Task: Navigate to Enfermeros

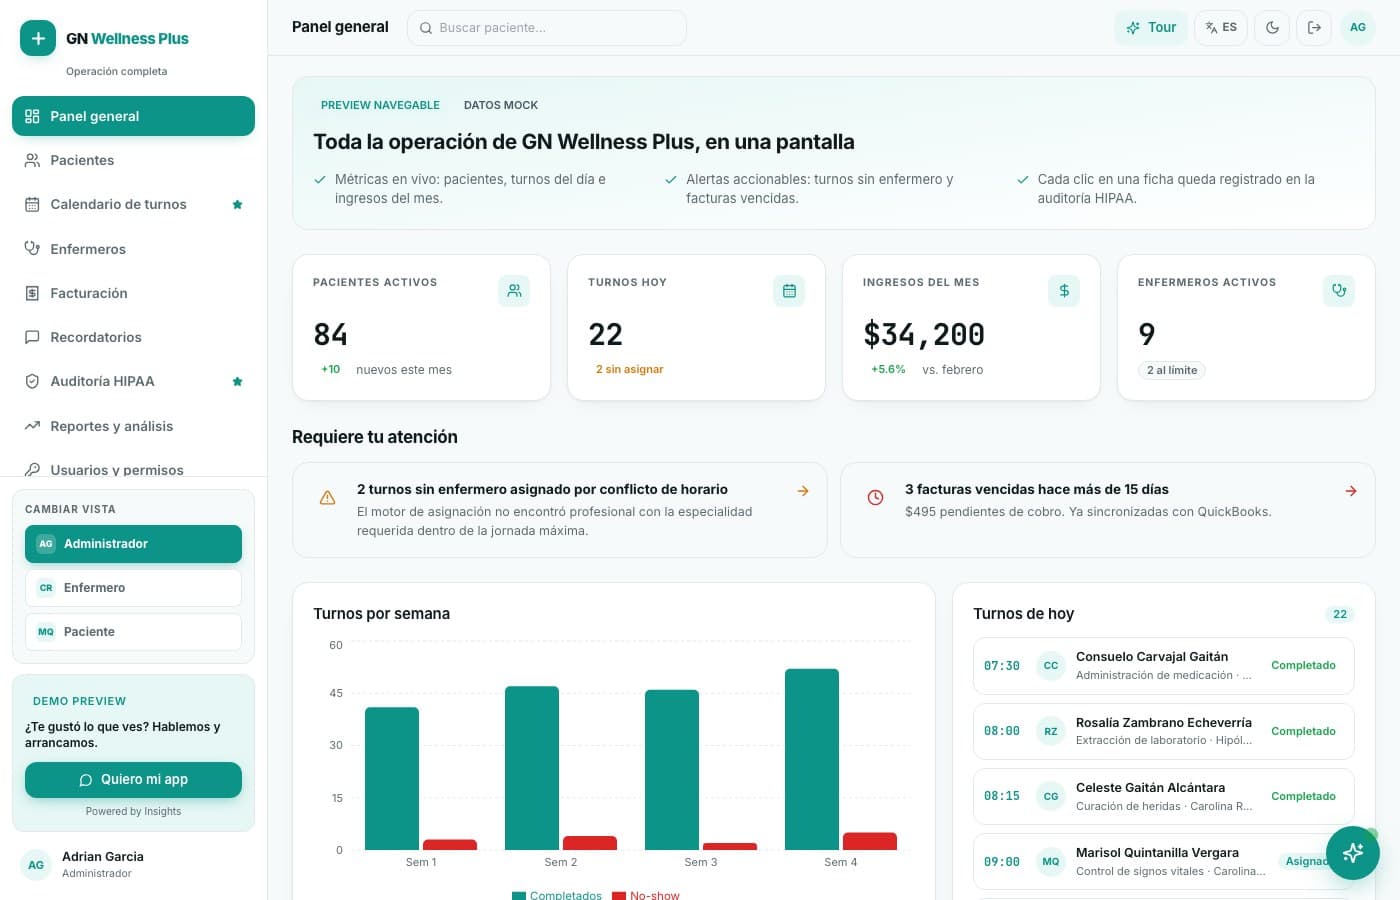Action: (133, 249)
